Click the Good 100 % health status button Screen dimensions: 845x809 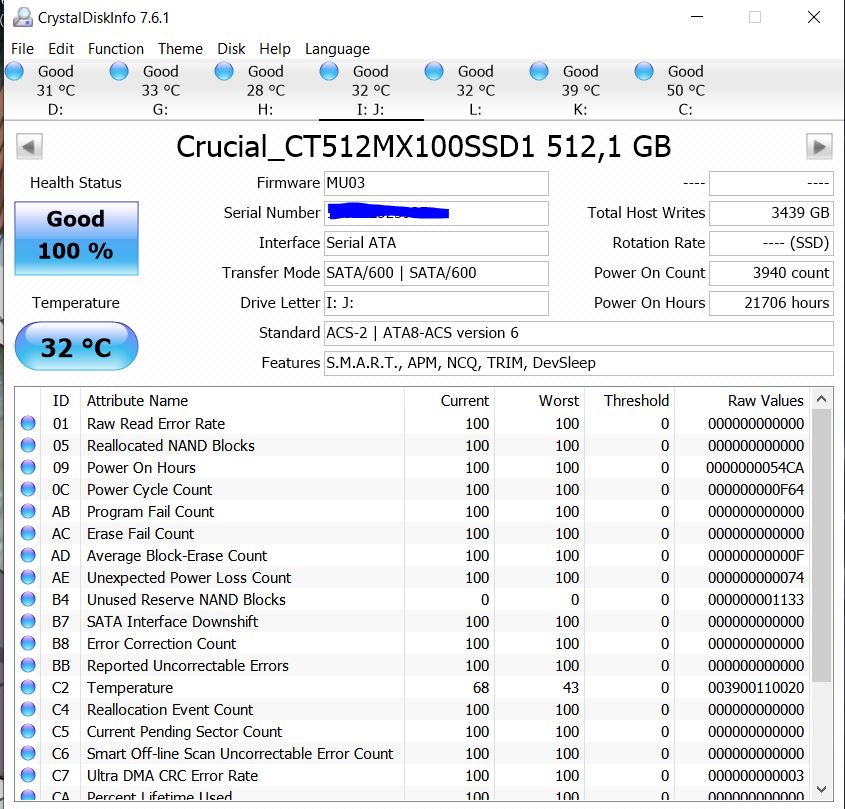tap(77, 238)
